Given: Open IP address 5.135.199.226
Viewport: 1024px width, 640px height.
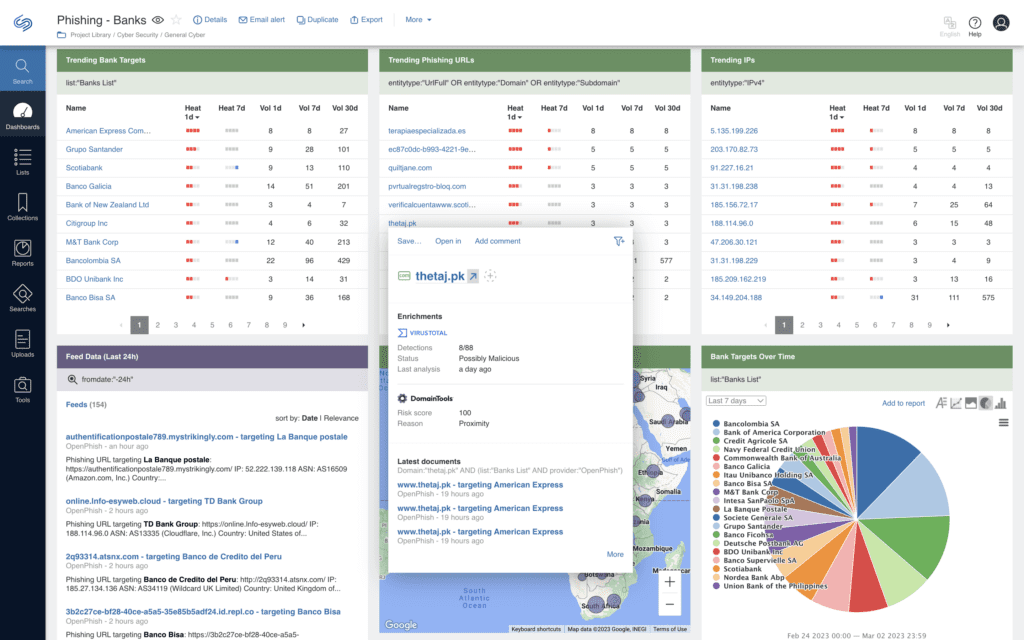Looking at the screenshot, I should tap(734, 131).
